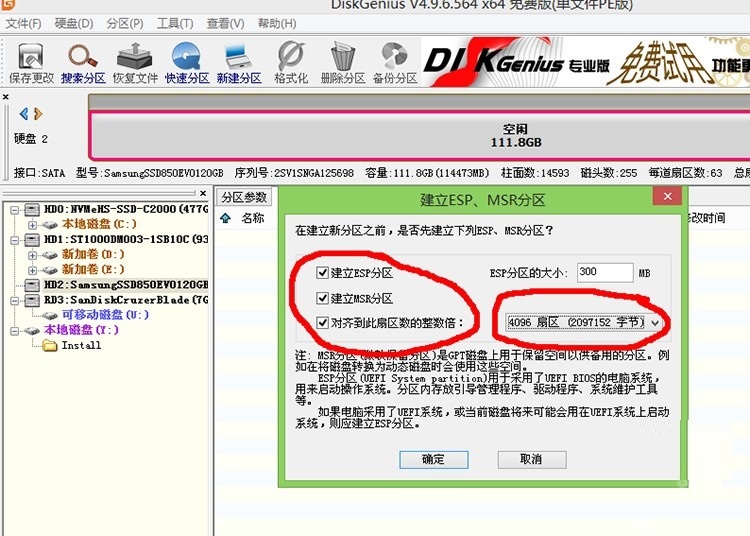750x536 pixels.
Task: Toggle the 对齐到此扇区数的整数倍 checkbox
Action: 322,323
